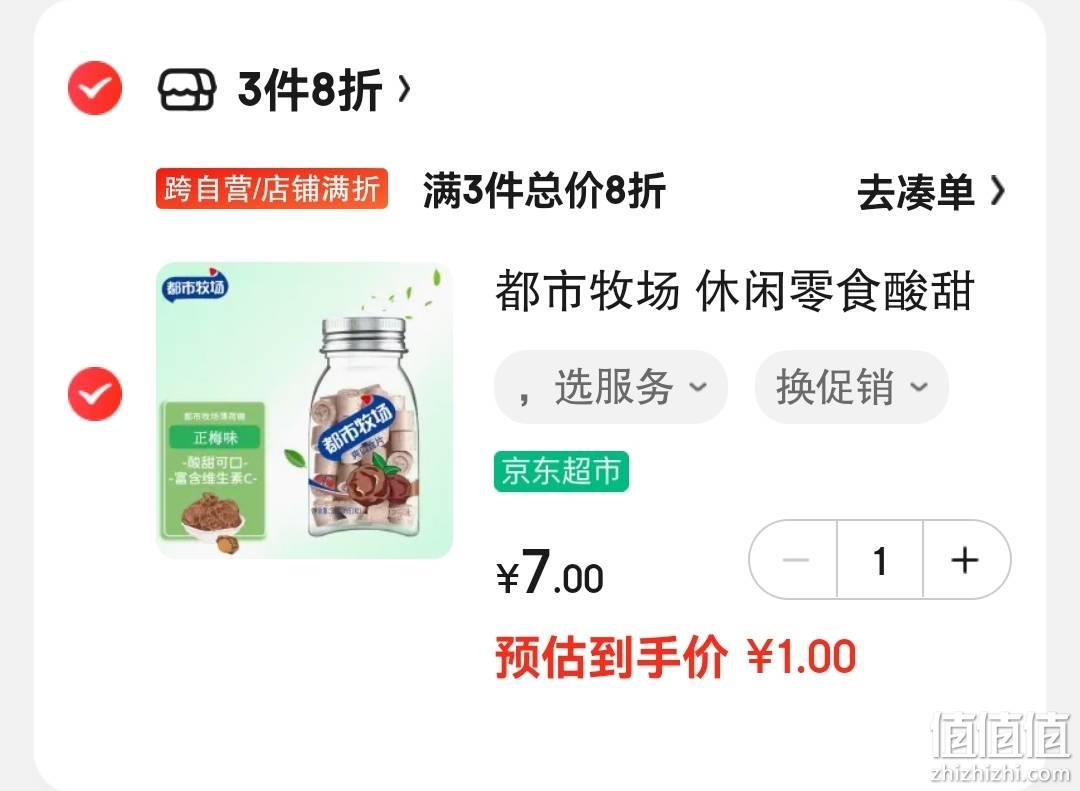1080x791 pixels.
Task: Go to 去凑单 to add items
Action: tap(915, 192)
